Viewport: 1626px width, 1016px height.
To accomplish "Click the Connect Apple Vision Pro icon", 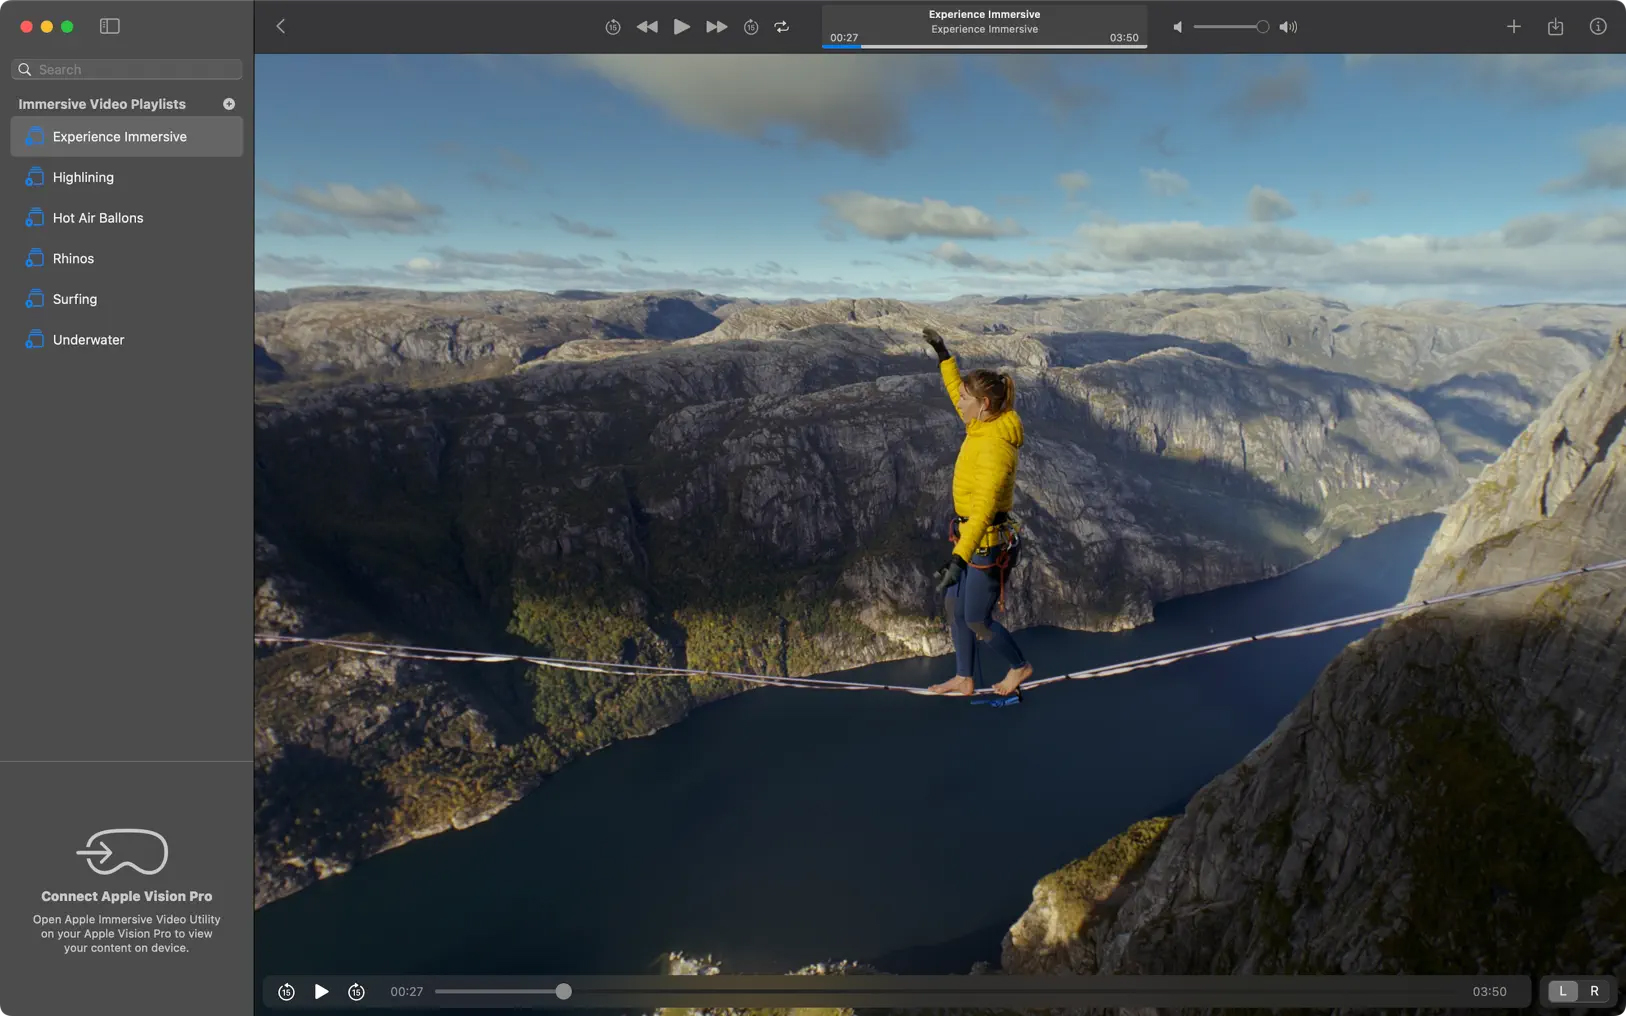I will (123, 852).
